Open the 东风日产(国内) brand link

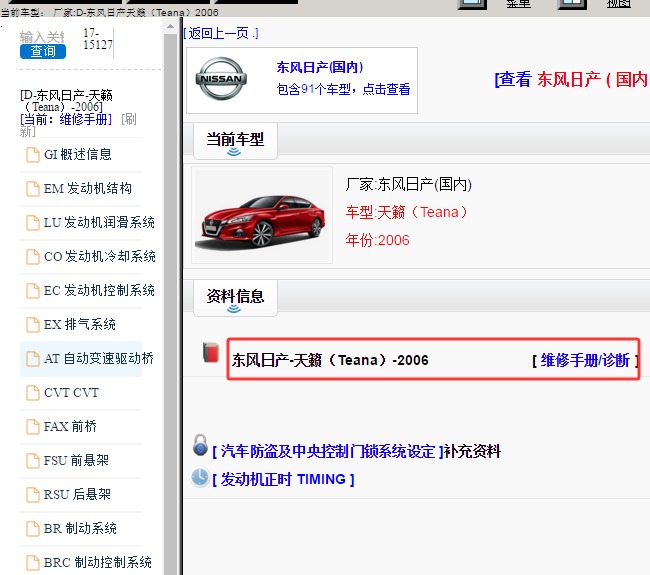(320, 67)
